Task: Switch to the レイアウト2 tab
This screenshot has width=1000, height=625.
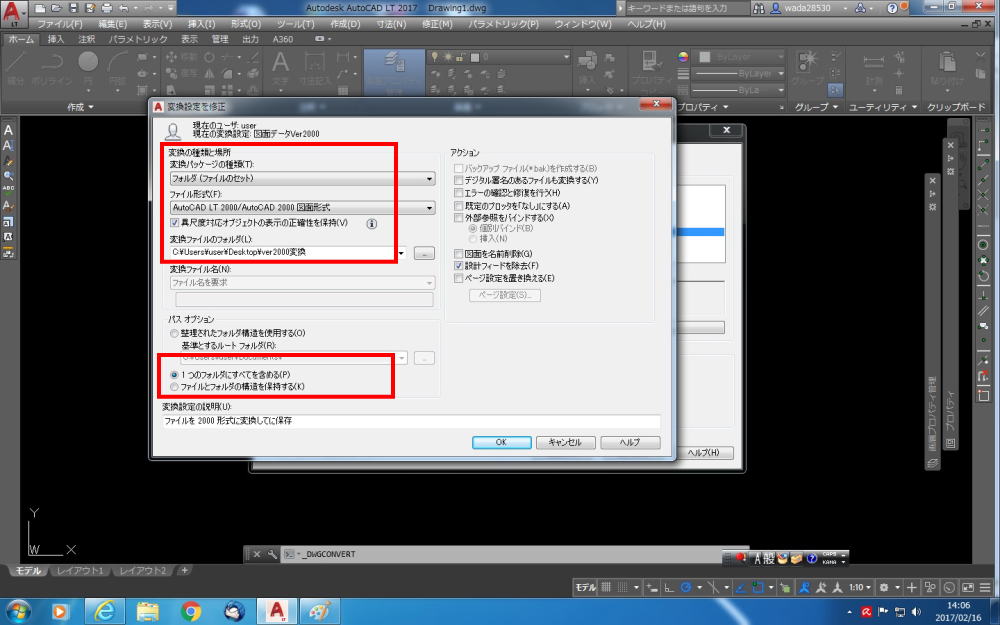Action: point(143,570)
